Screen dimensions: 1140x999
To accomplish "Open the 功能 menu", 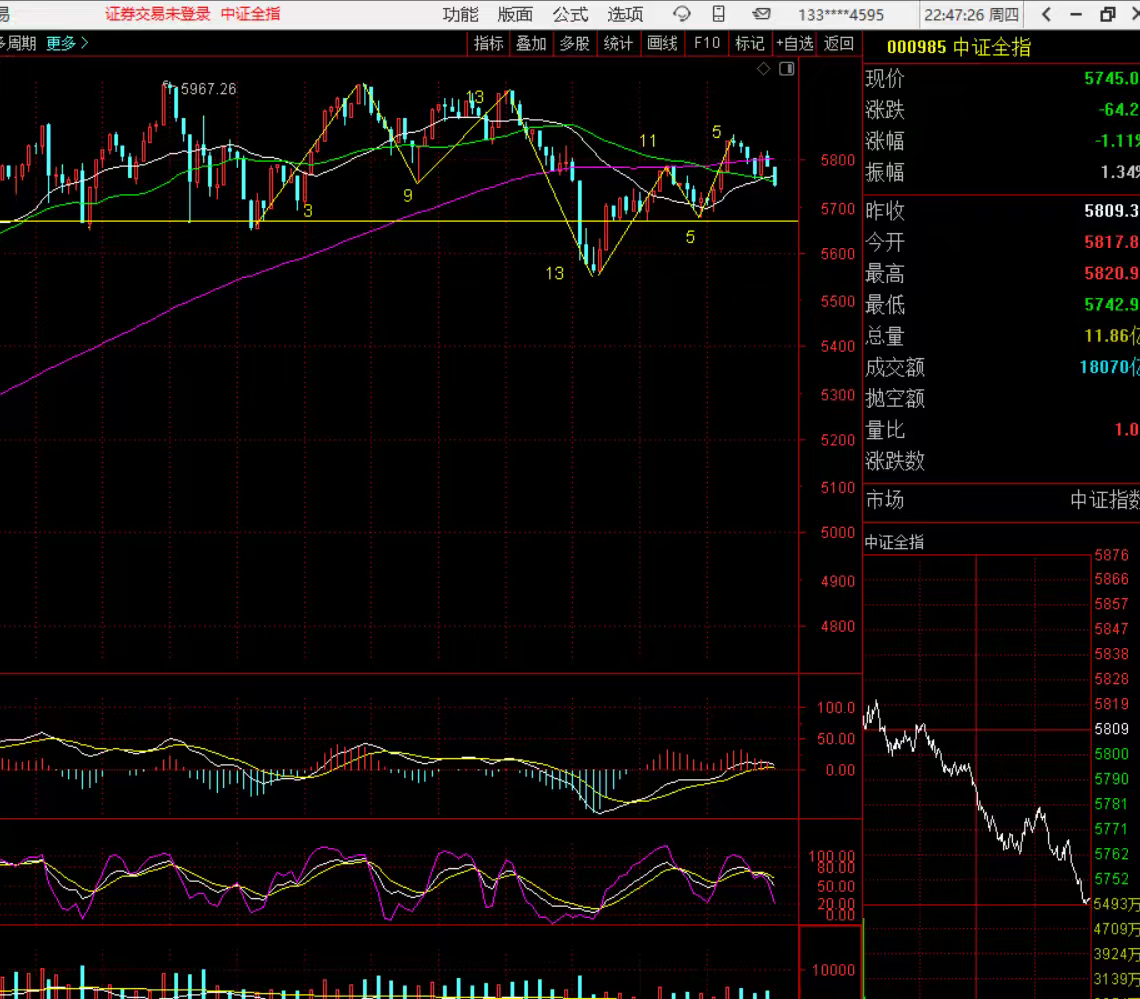I will (x=460, y=14).
